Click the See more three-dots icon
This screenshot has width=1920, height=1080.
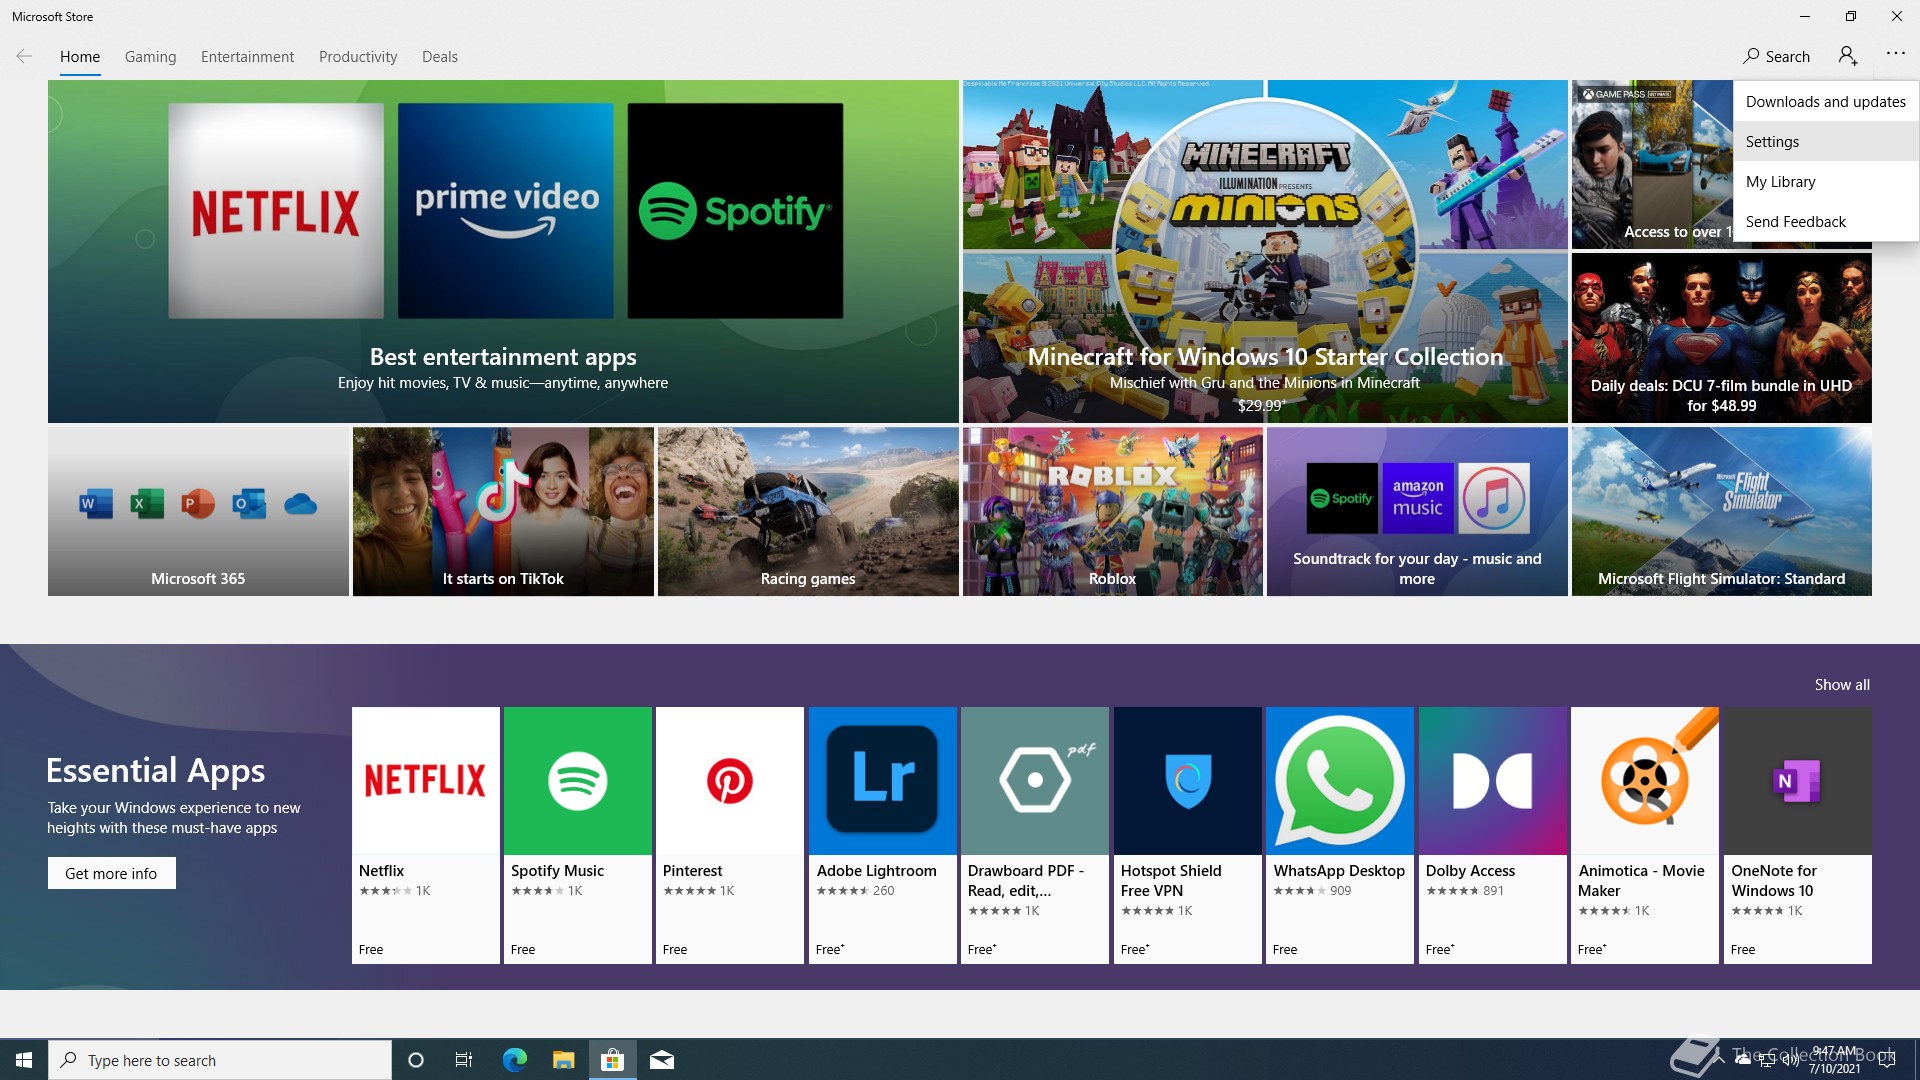click(x=1896, y=54)
